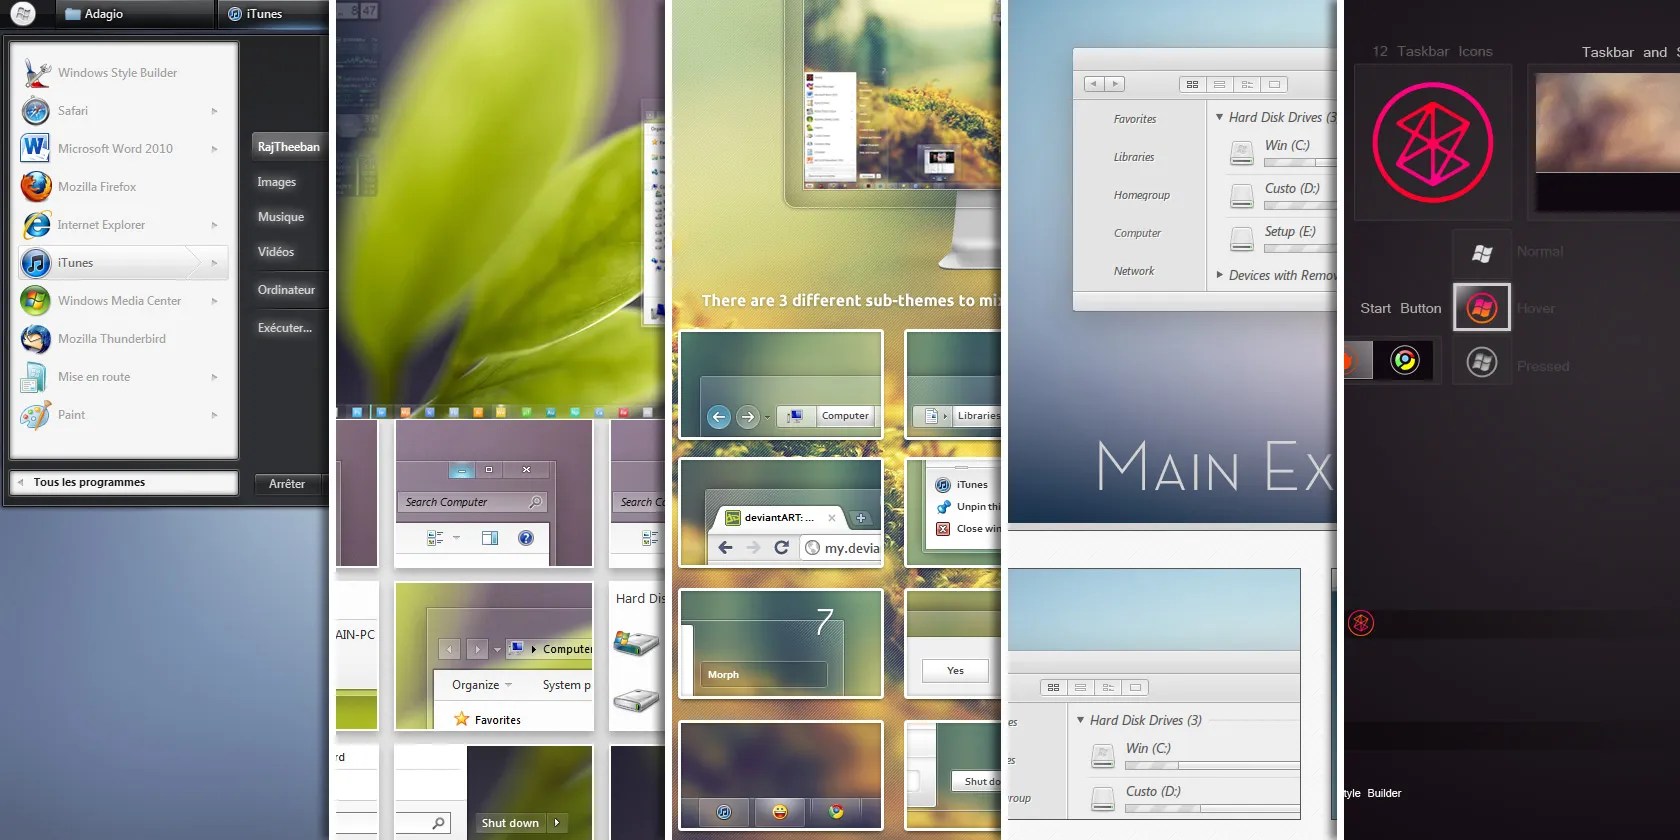Select the details view button in upper explorer toolbar
The width and height of the screenshot is (1680, 840).
click(x=1247, y=85)
